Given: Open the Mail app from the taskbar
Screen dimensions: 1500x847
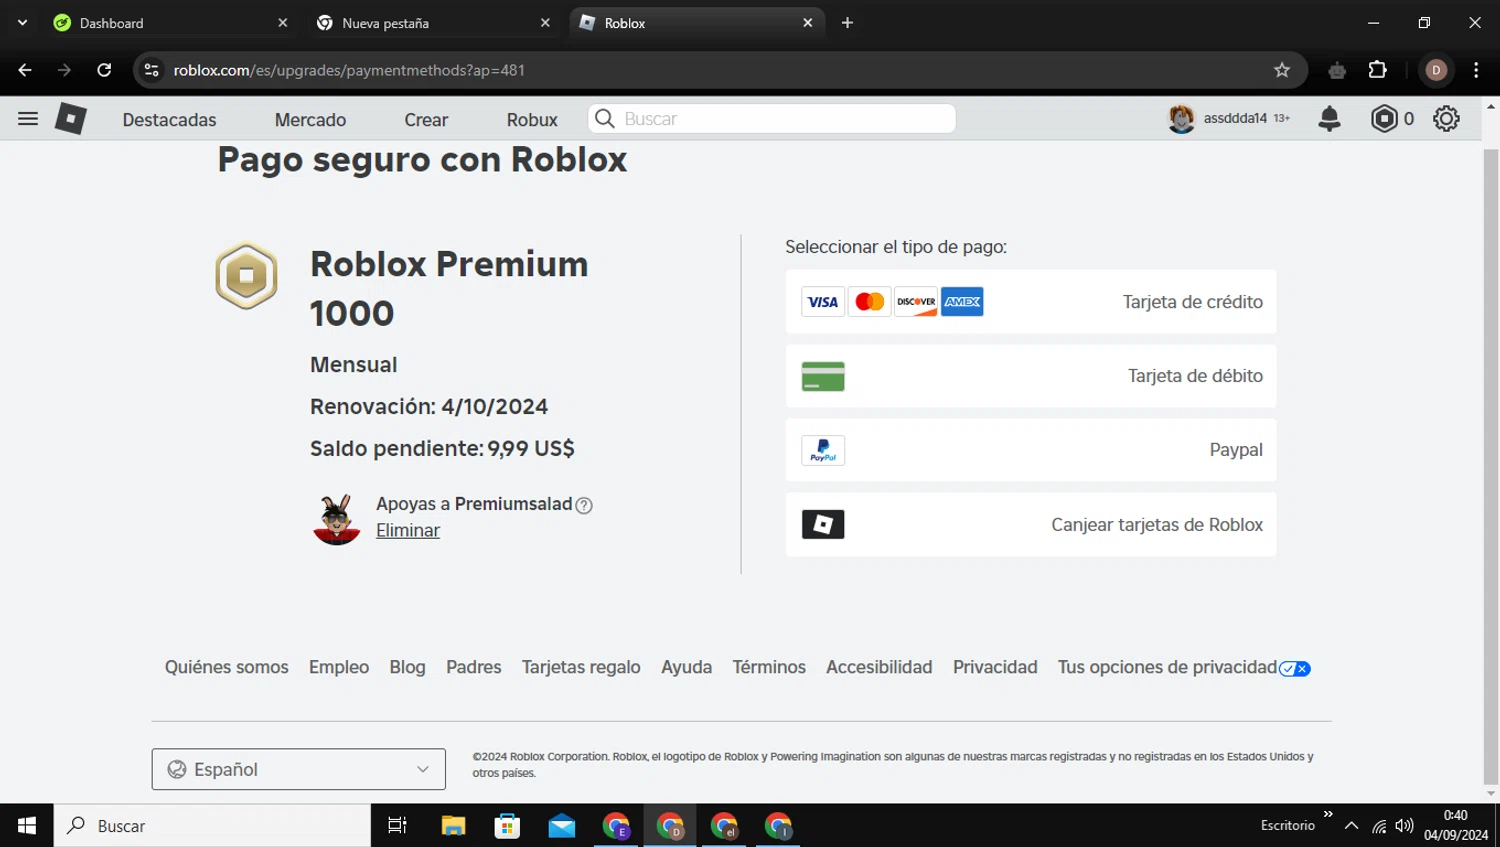Looking at the screenshot, I should coord(561,826).
